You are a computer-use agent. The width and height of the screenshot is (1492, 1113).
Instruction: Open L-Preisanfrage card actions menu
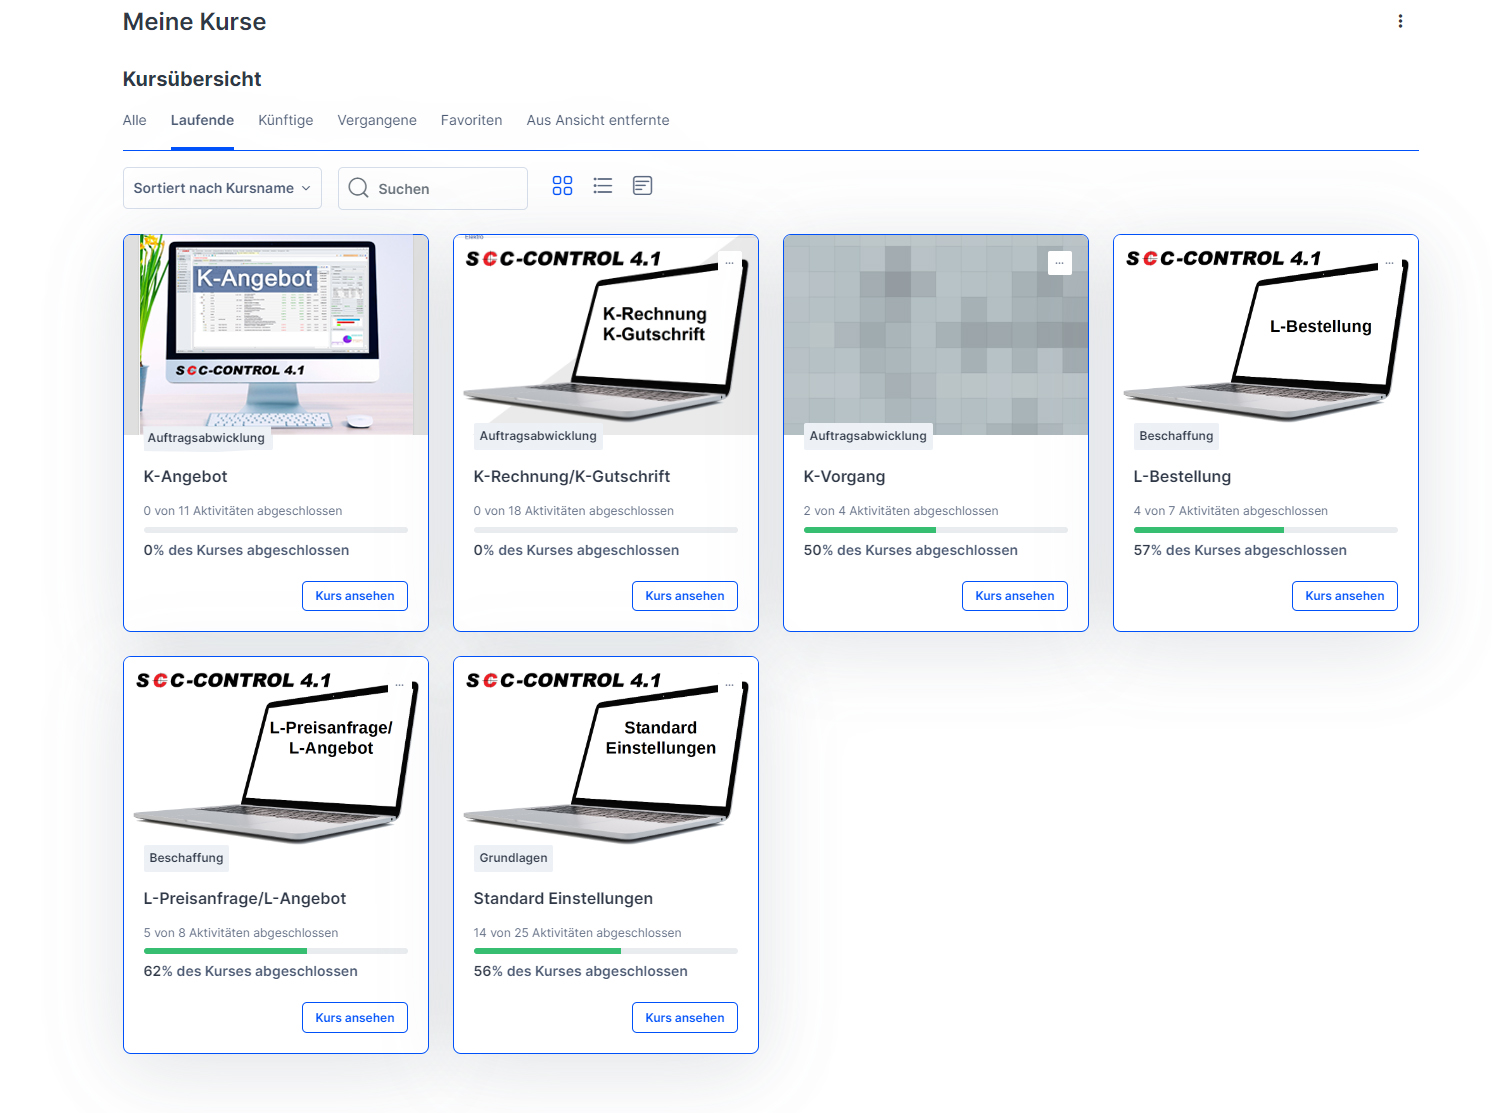(399, 685)
